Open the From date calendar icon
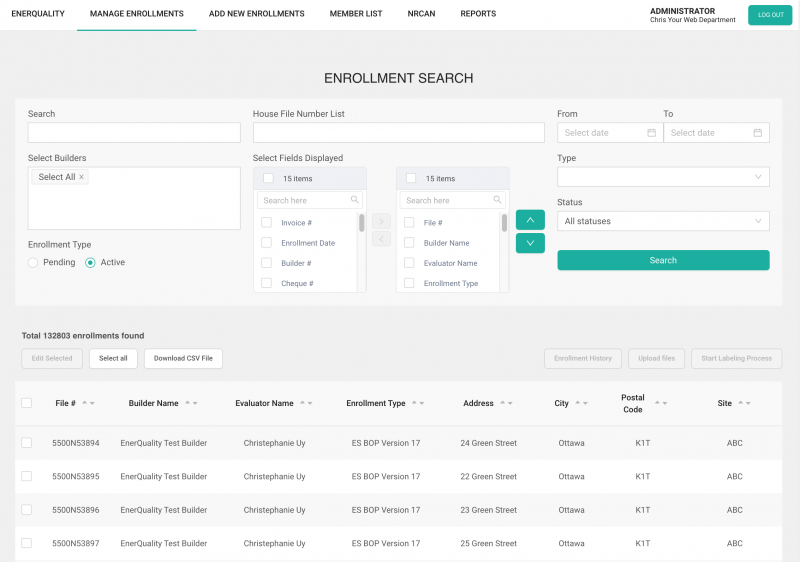 pos(652,133)
